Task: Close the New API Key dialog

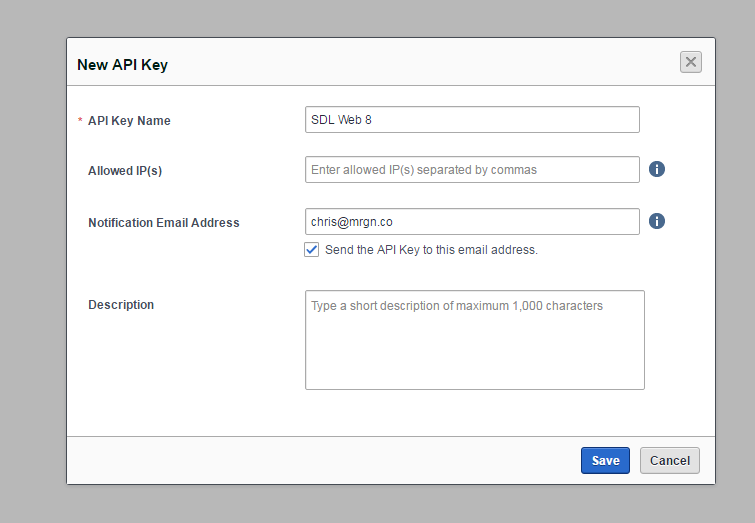Action: click(690, 62)
